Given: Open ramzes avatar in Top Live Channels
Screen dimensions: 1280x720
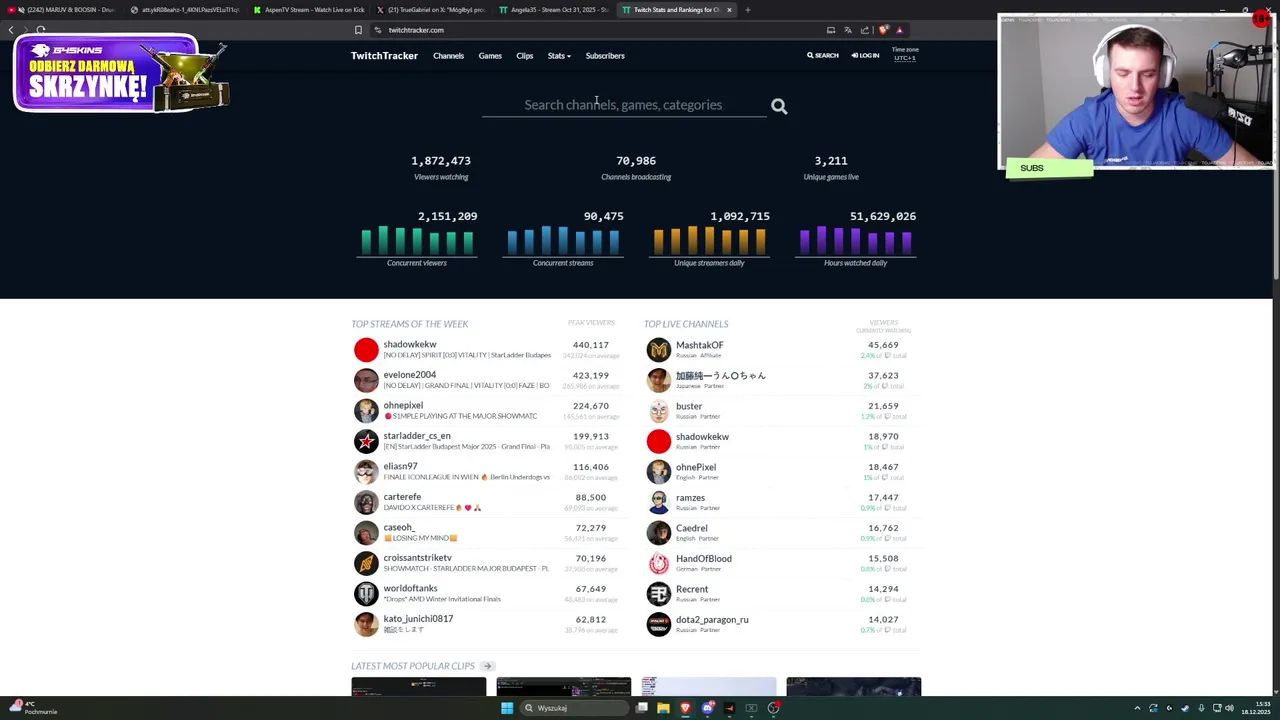Looking at the screenshot, I should pyautogui.click(x=658, y=502).
